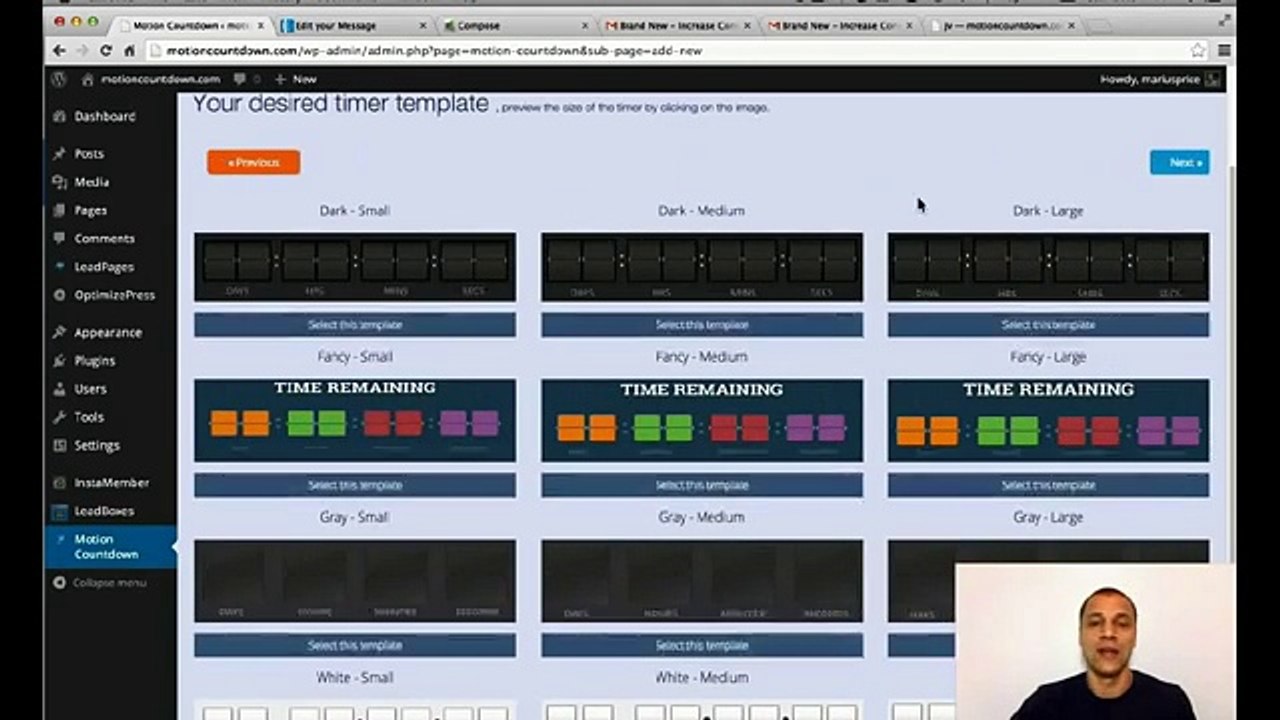Click the Plugins plug icon
Image resolution: width=1280 pixels, height=720 pixels.
click(60, 360)
